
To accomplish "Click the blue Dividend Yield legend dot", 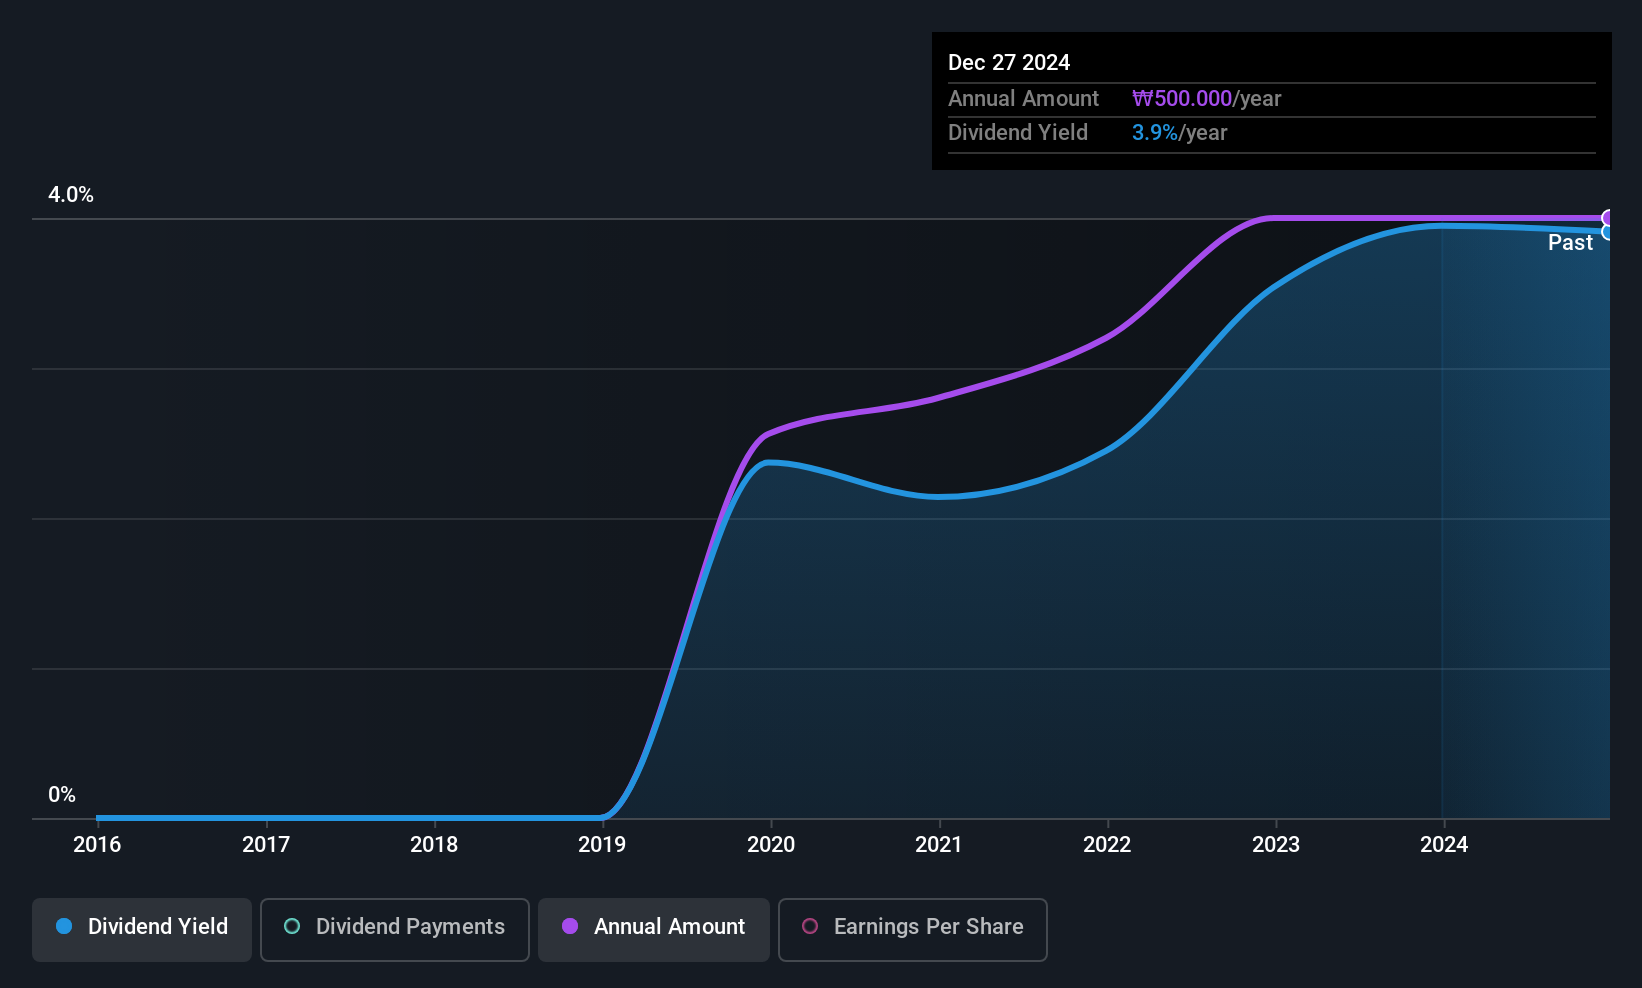I will pyautogui.click(x=64, y=926).
